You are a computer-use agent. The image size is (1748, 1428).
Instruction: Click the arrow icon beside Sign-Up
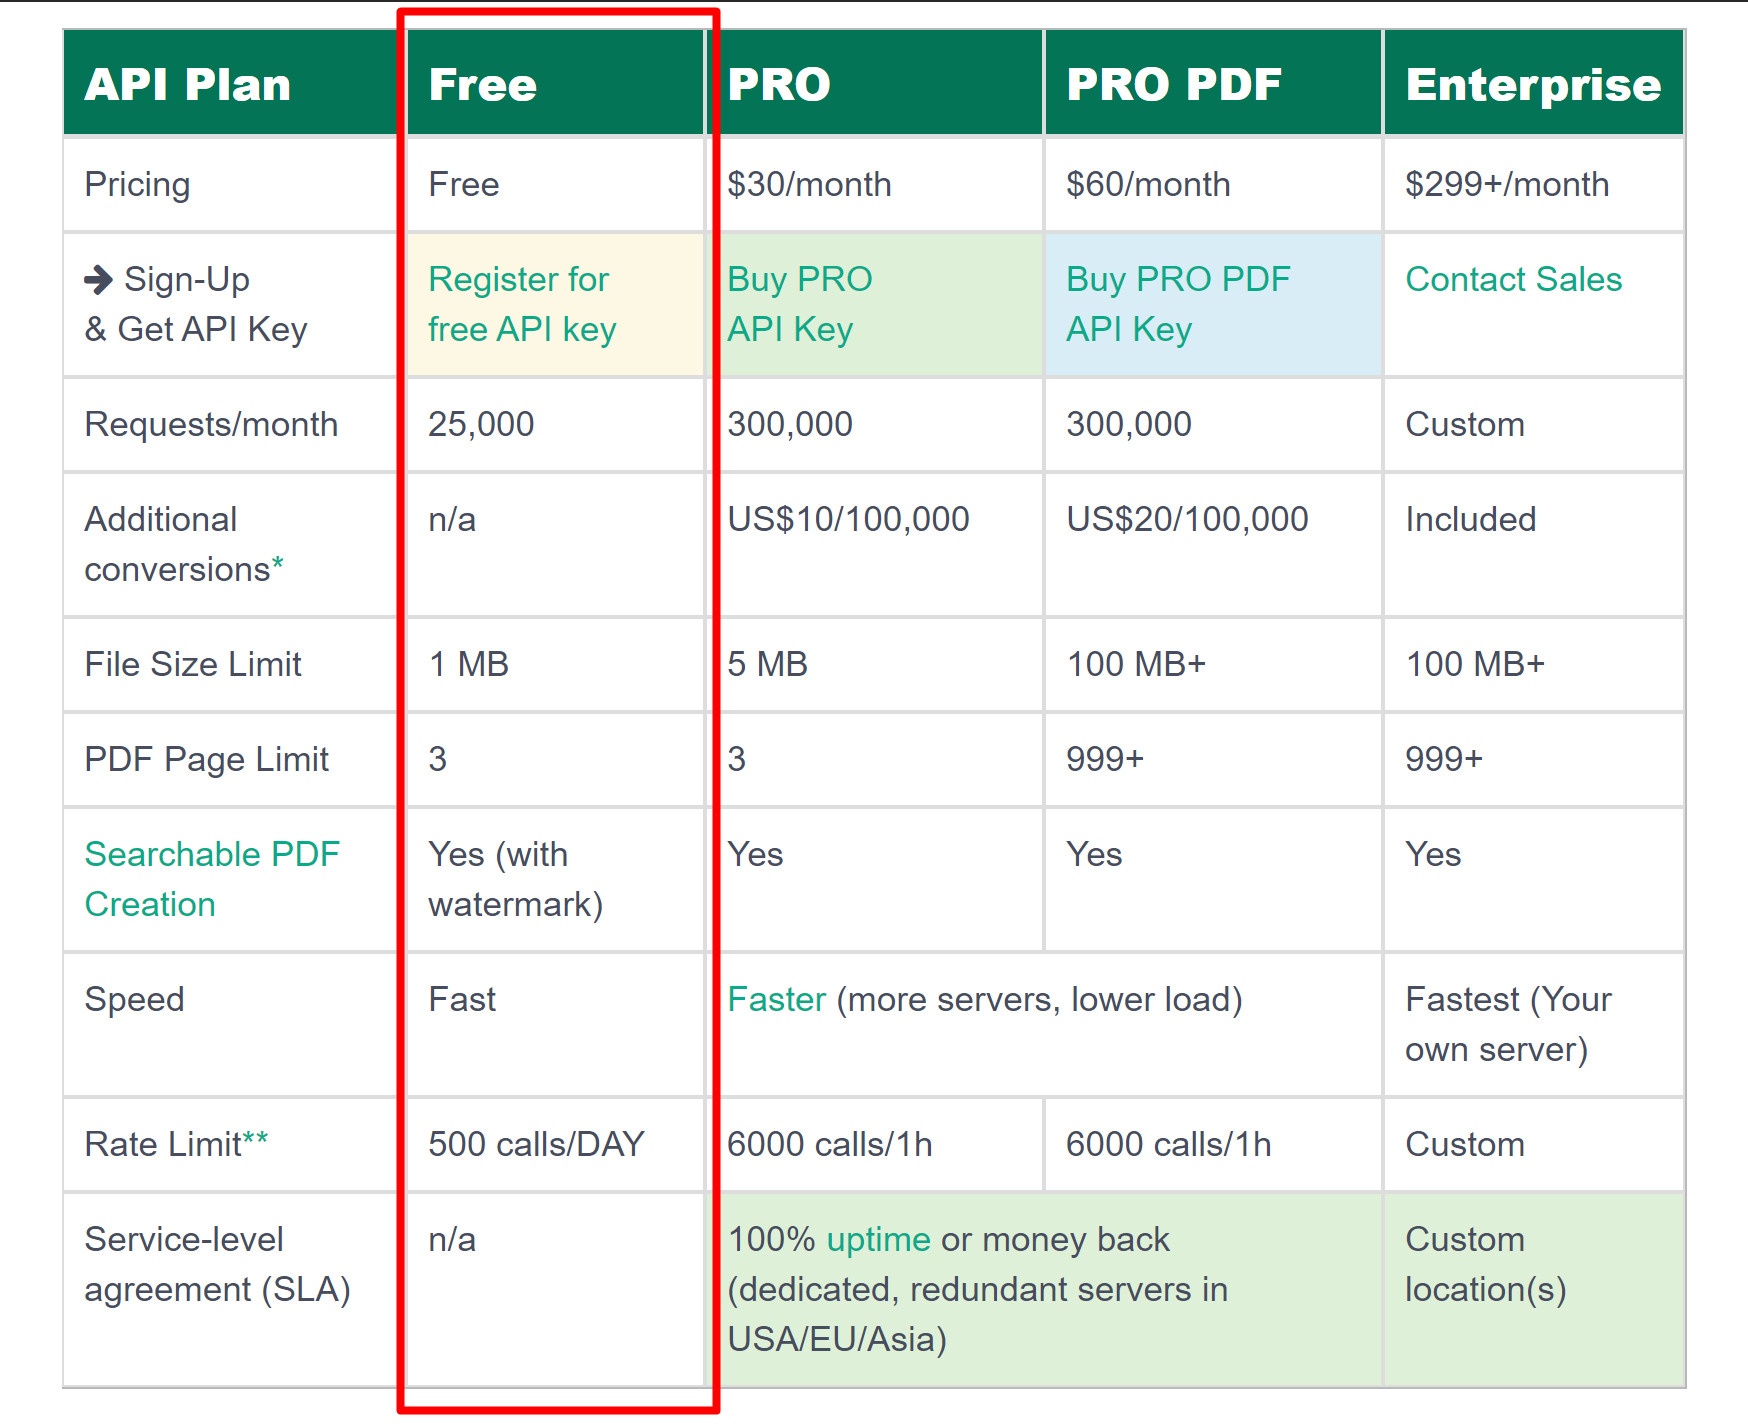(99, 279)
